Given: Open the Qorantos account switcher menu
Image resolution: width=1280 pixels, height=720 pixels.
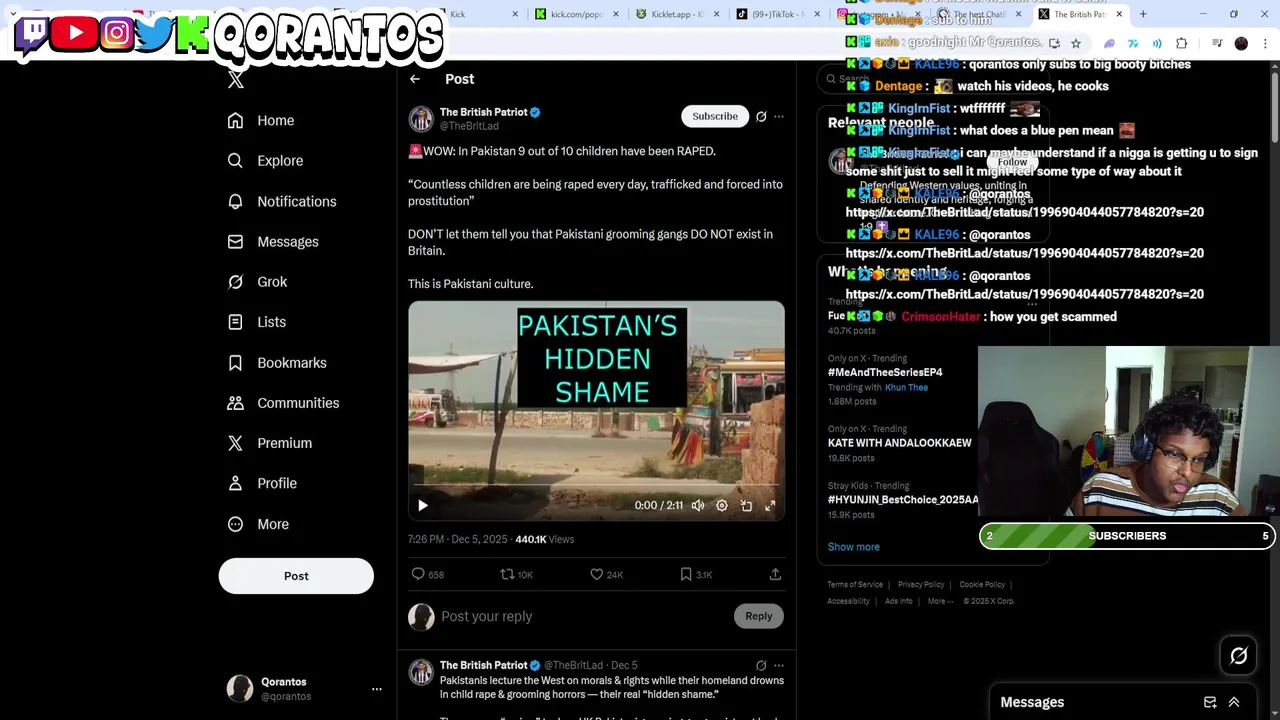Looking at the screenshot, I should 304,689.
